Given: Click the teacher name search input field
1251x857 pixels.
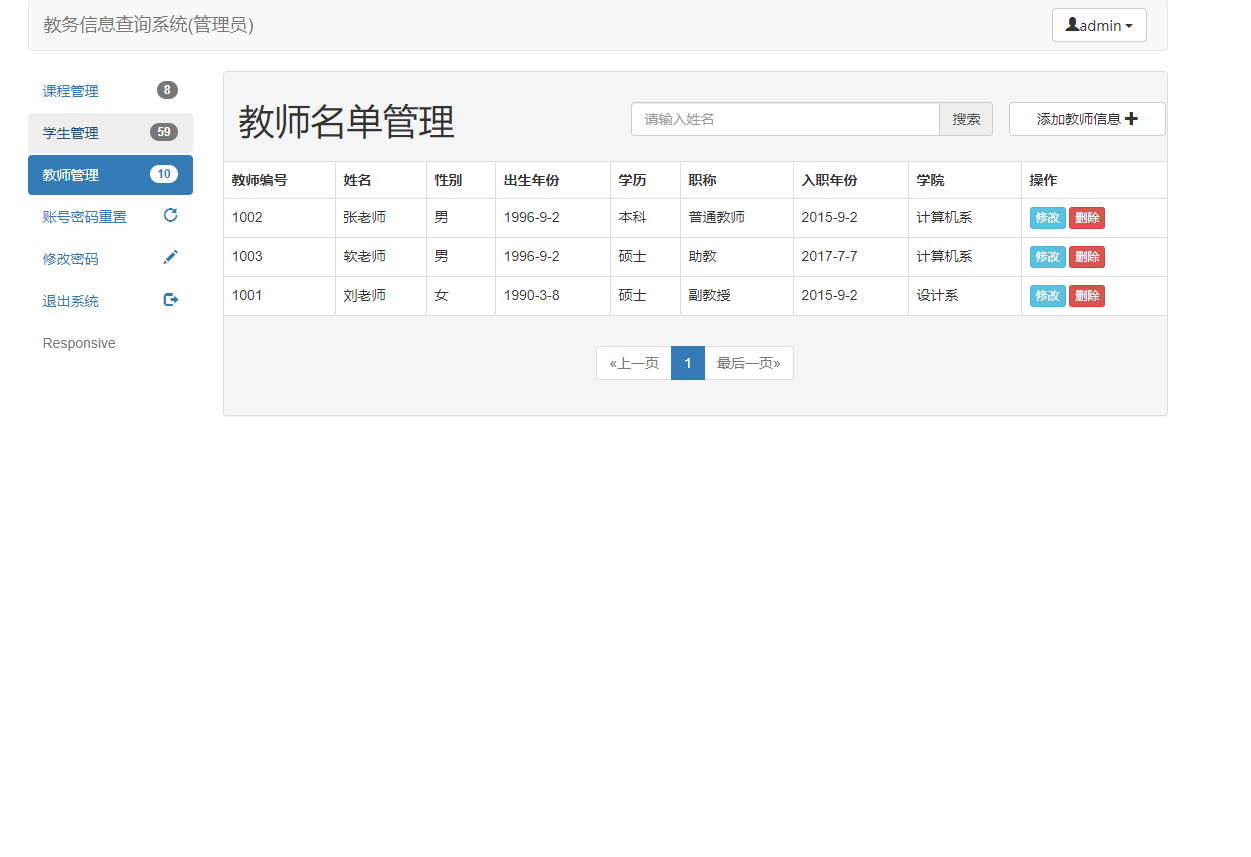Looking at the screenshot, I should (785, 118).
